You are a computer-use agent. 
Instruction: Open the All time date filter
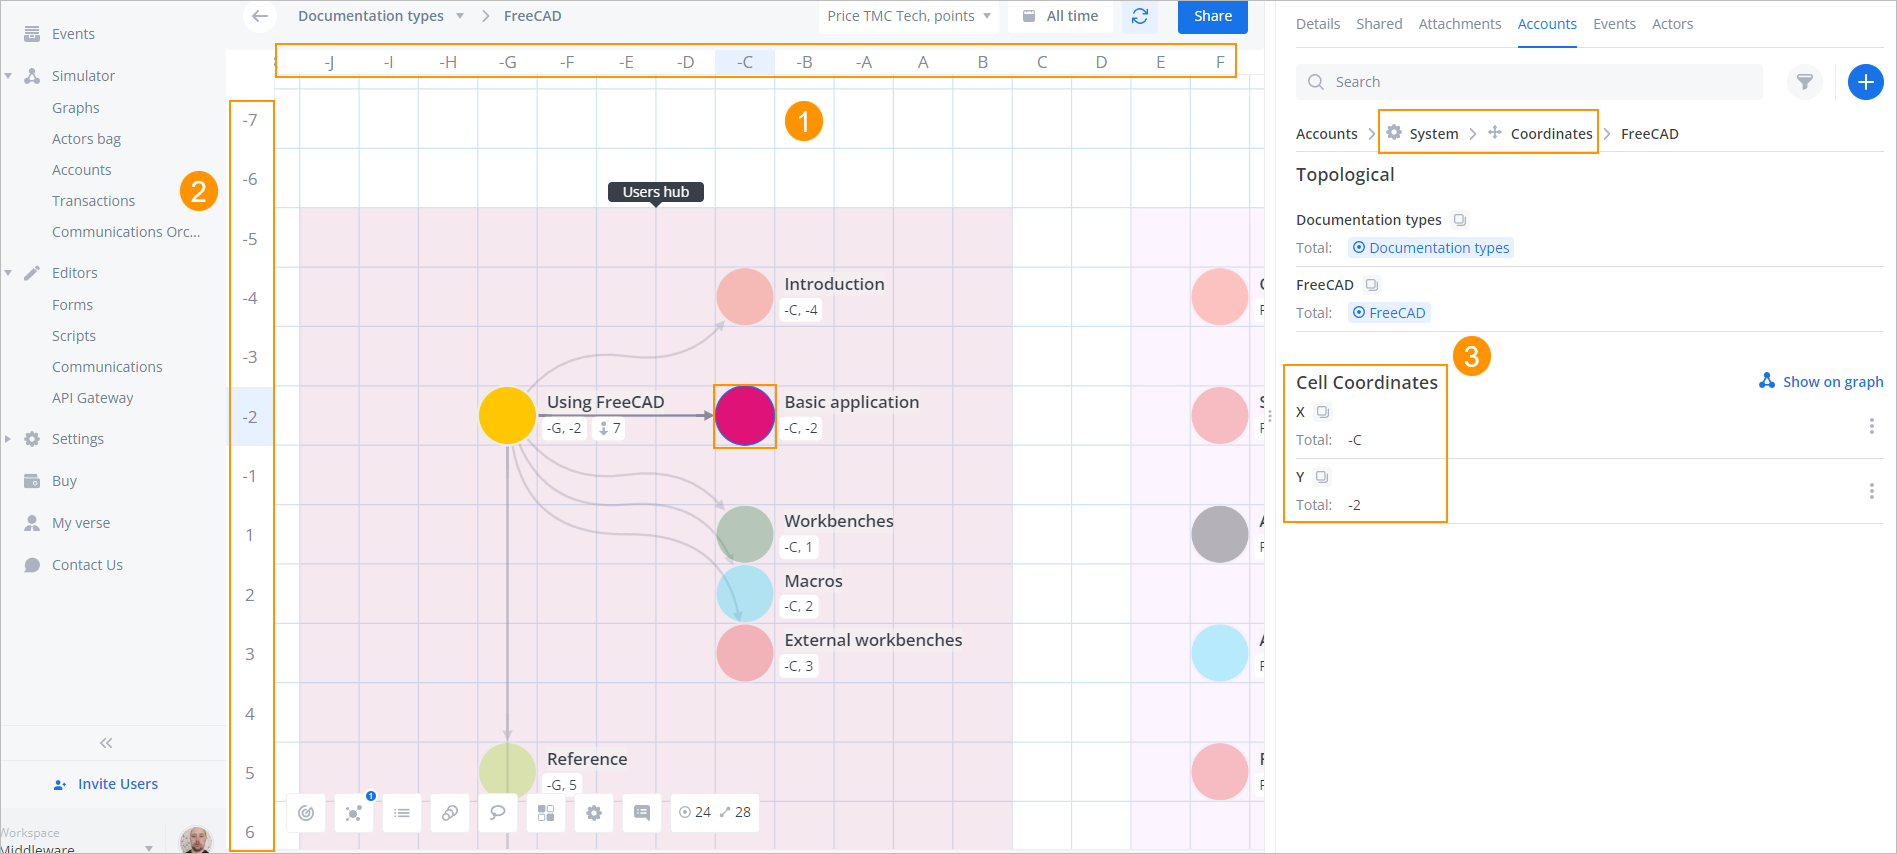tap(1060, 16)
